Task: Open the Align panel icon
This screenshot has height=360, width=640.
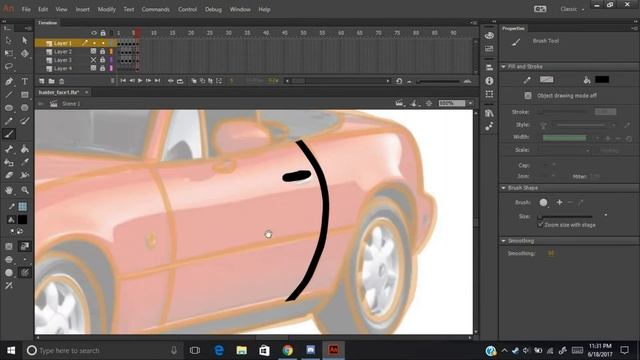Action: click(489, 68)
